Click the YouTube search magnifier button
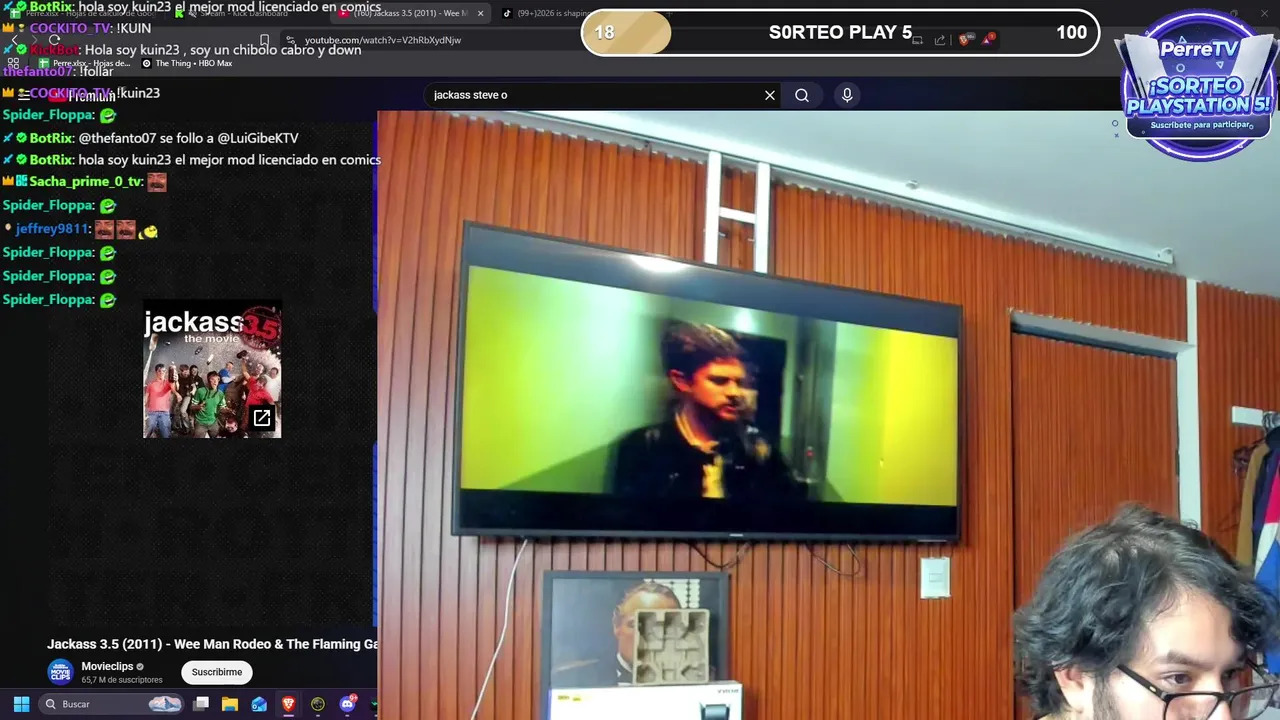The height and width of the screenshot is (720, 1280). 802,95
